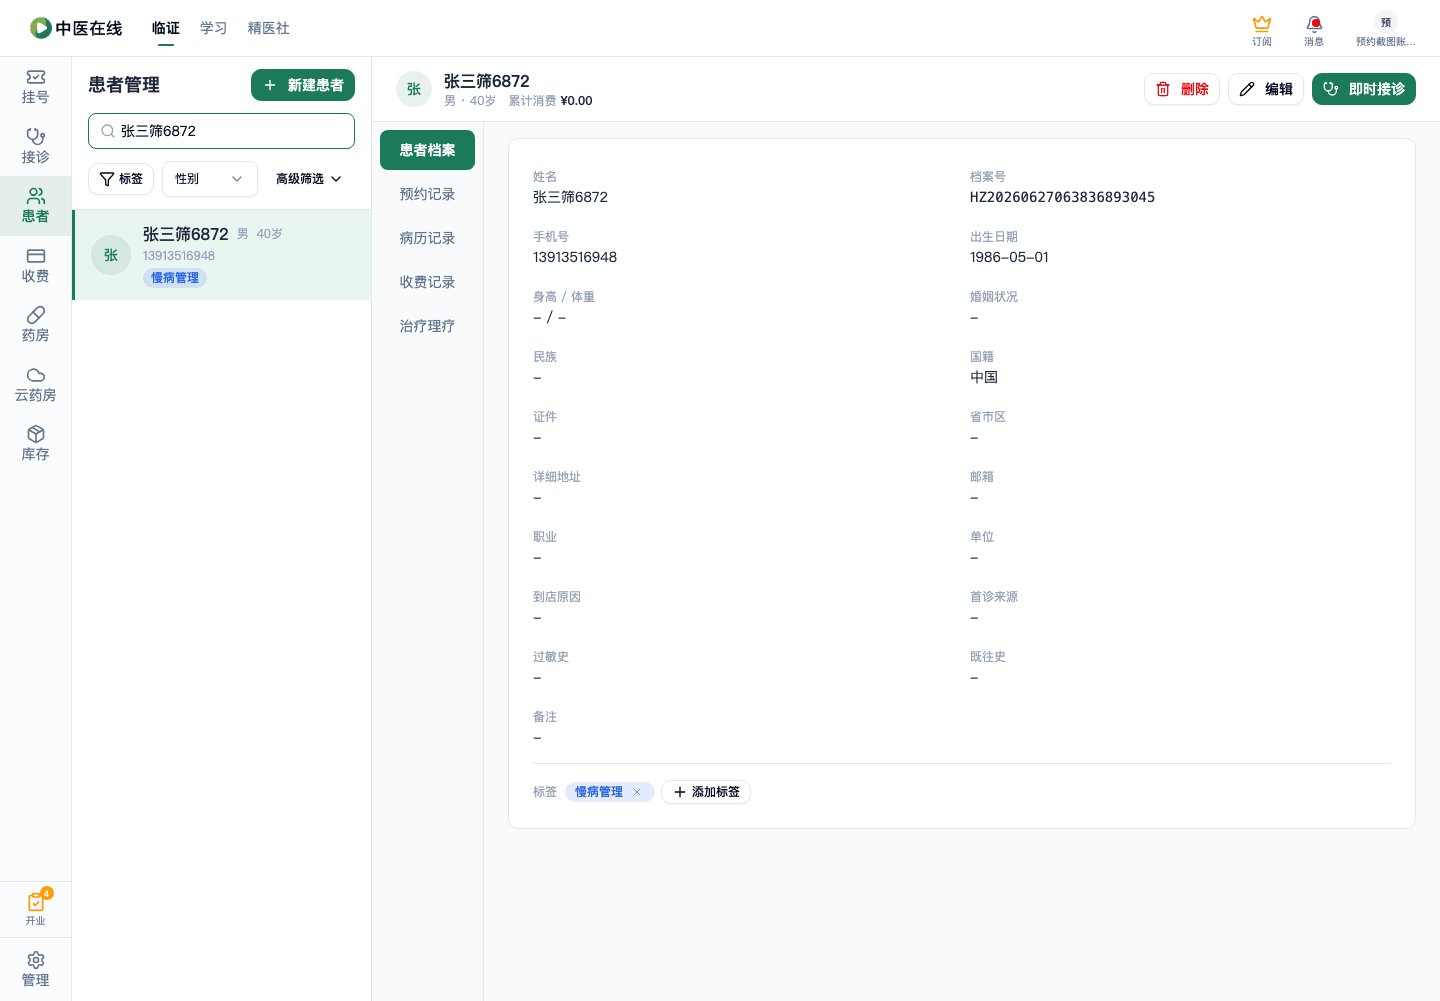
Task: Remove the 慢病管理 tag with its x icon
Action: tap(637, 792)
